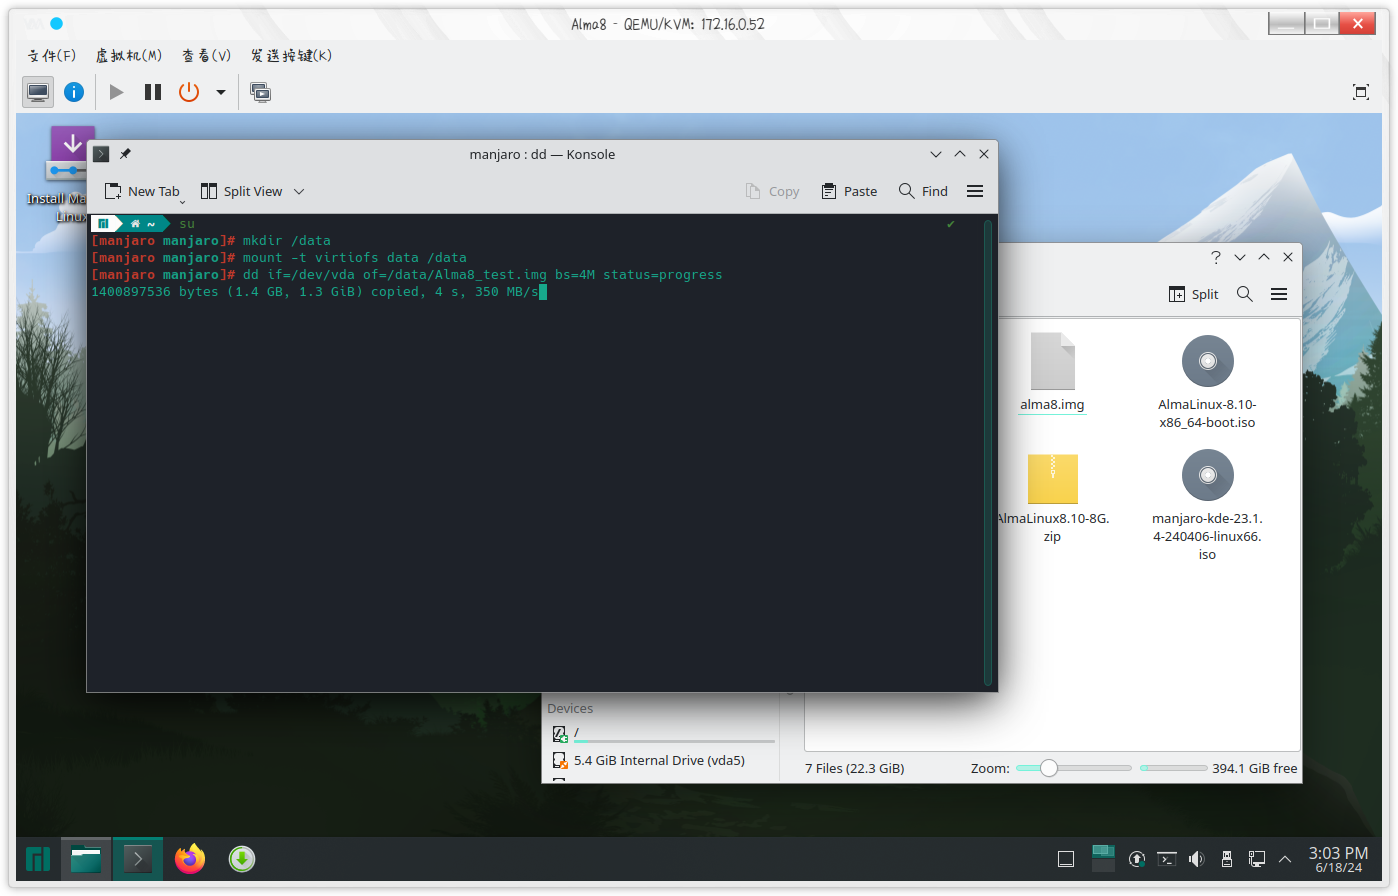Click the virtual desktop pager
The width and height of the screenshot is (1398, 896).
point(1103,859)
